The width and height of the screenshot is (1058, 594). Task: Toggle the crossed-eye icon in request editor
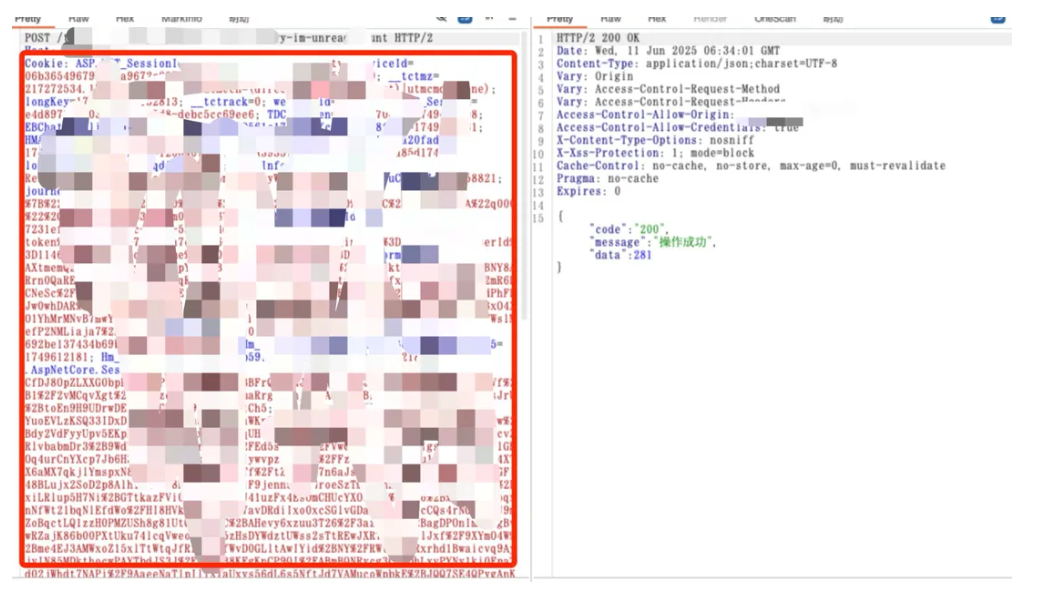442,18
